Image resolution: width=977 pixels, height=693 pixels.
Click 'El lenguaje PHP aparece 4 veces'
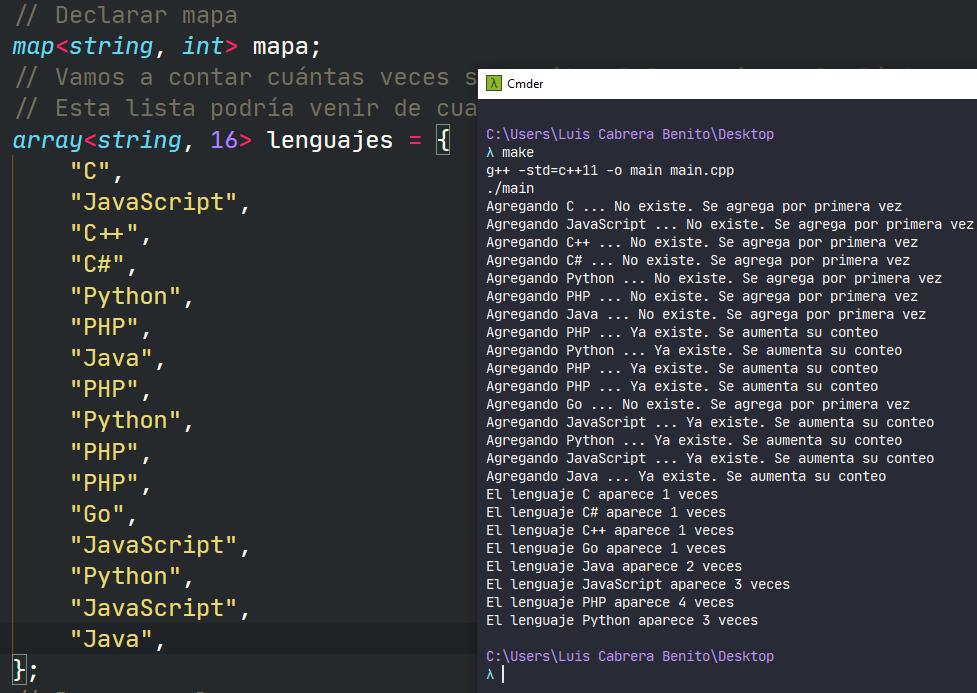pyautogui.click(x=610, y=603)
